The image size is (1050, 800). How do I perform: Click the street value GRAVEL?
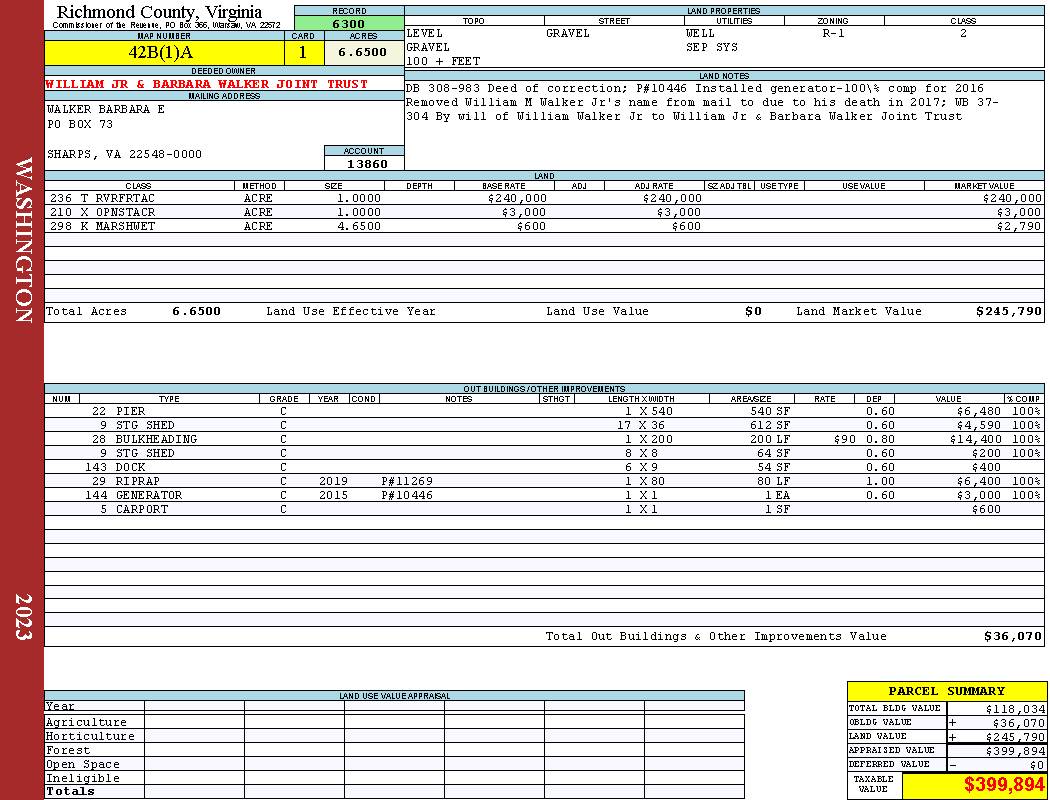[x=568, y=33]
